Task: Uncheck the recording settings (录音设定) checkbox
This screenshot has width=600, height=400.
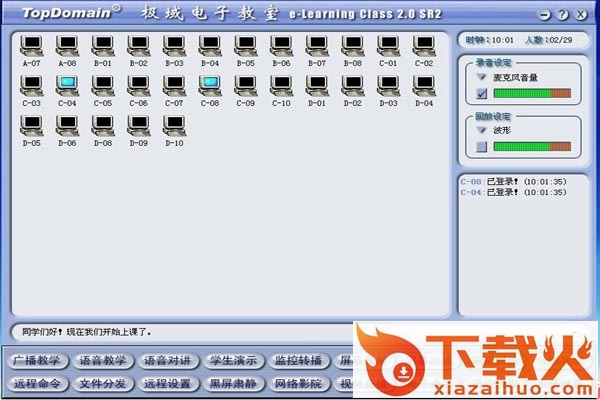Action: [x=482, y=94]
